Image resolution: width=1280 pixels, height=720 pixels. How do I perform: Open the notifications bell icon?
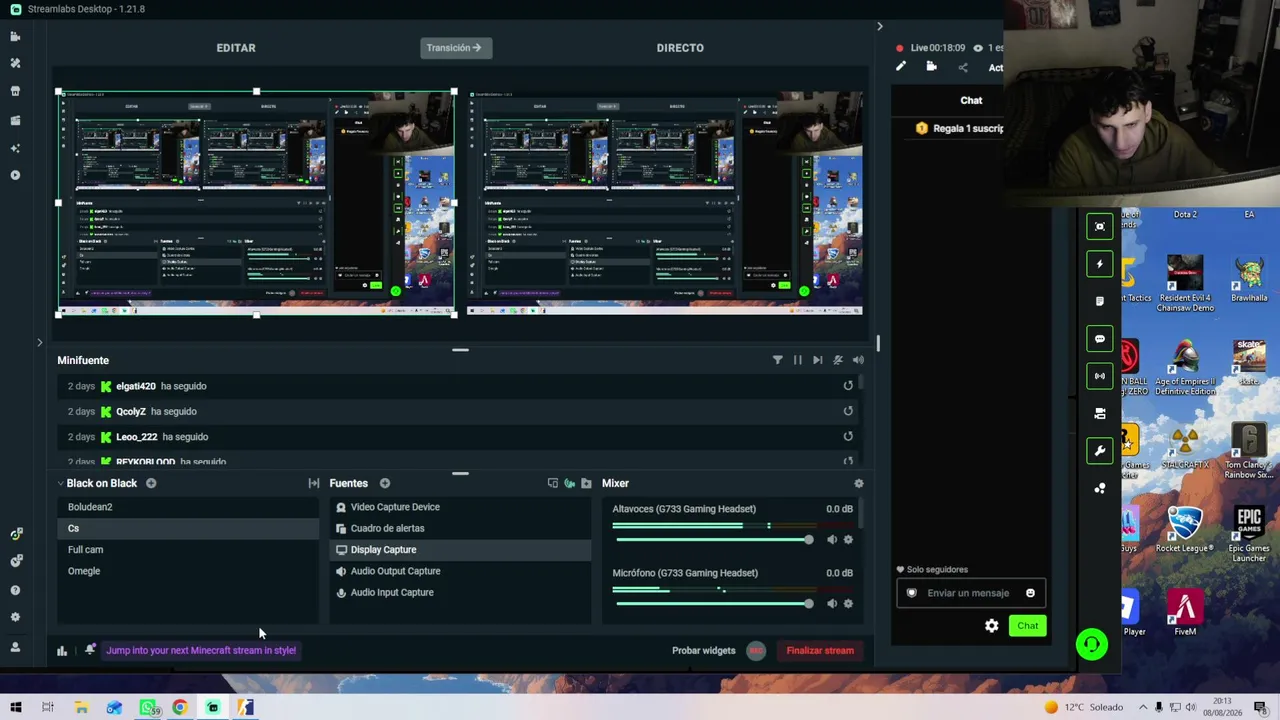[90, 650]
